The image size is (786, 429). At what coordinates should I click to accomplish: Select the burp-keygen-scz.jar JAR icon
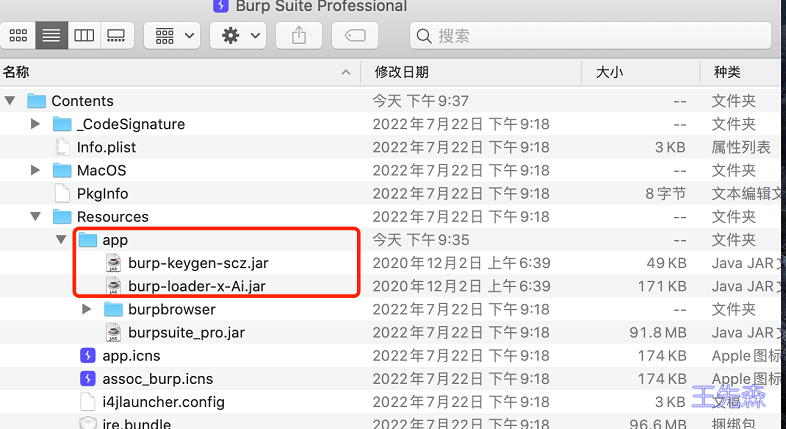pos(114,263)
